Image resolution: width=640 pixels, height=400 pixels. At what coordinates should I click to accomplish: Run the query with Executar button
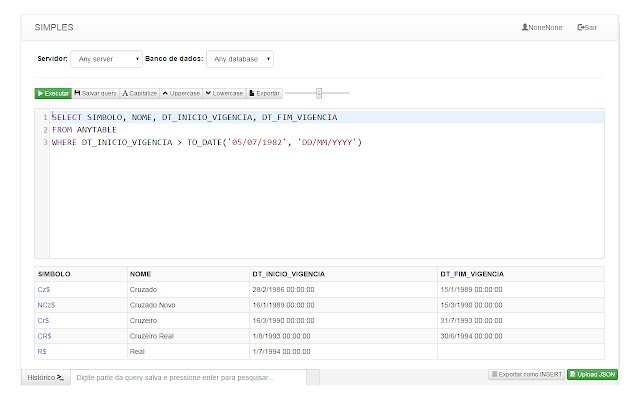click(x=53, y=93)
